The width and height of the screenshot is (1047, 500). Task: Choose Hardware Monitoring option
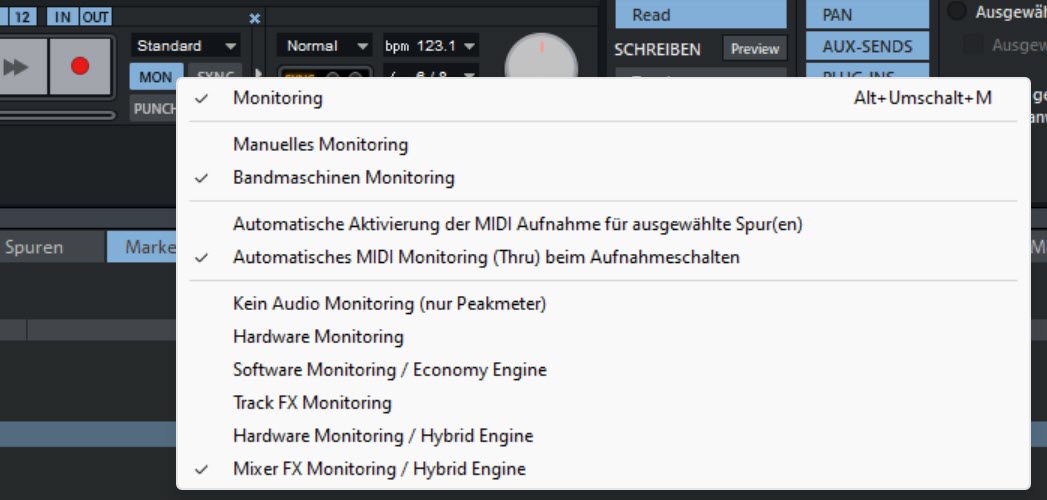point(603,336)
